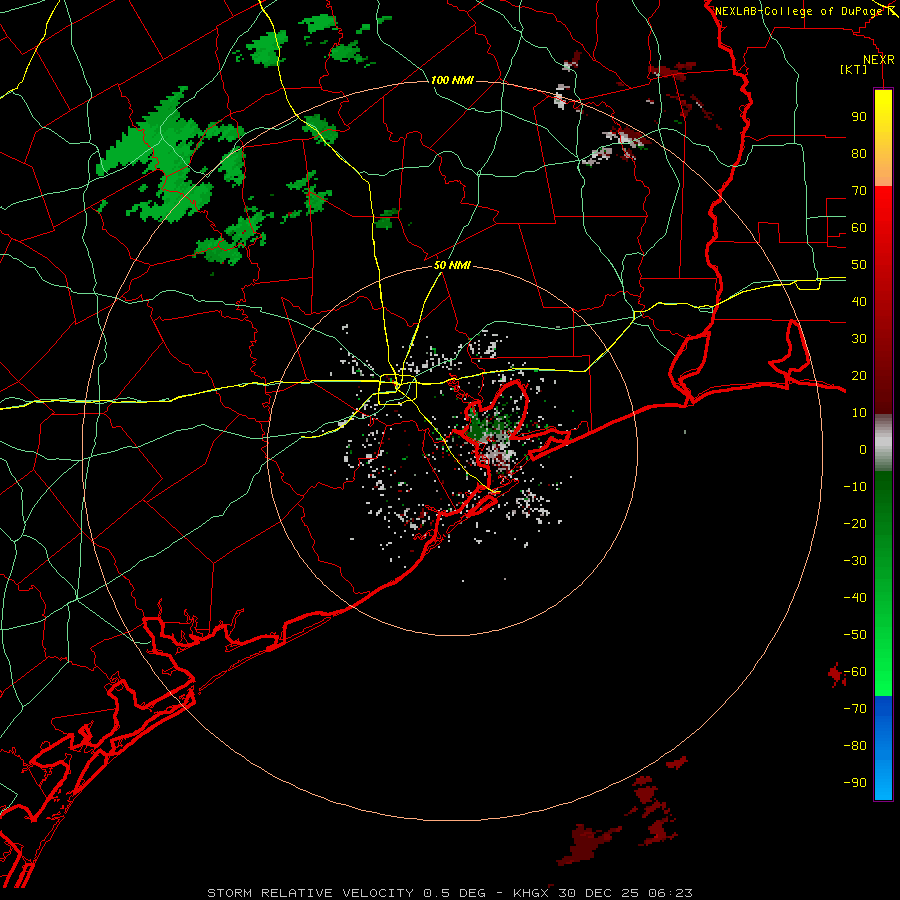This screenshot has height=900, width=900.
Task: Select the -90 label on velocity scale
Action: (855, 783)
